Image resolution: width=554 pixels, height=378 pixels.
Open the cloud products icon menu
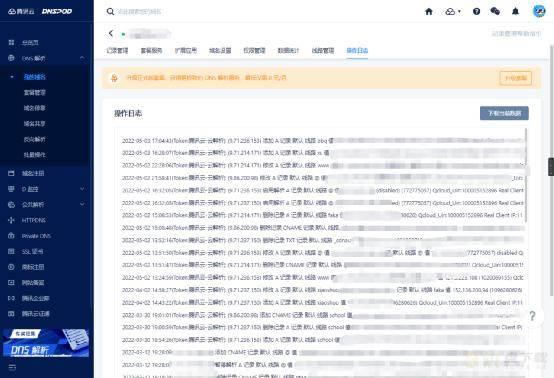(450, 12)
